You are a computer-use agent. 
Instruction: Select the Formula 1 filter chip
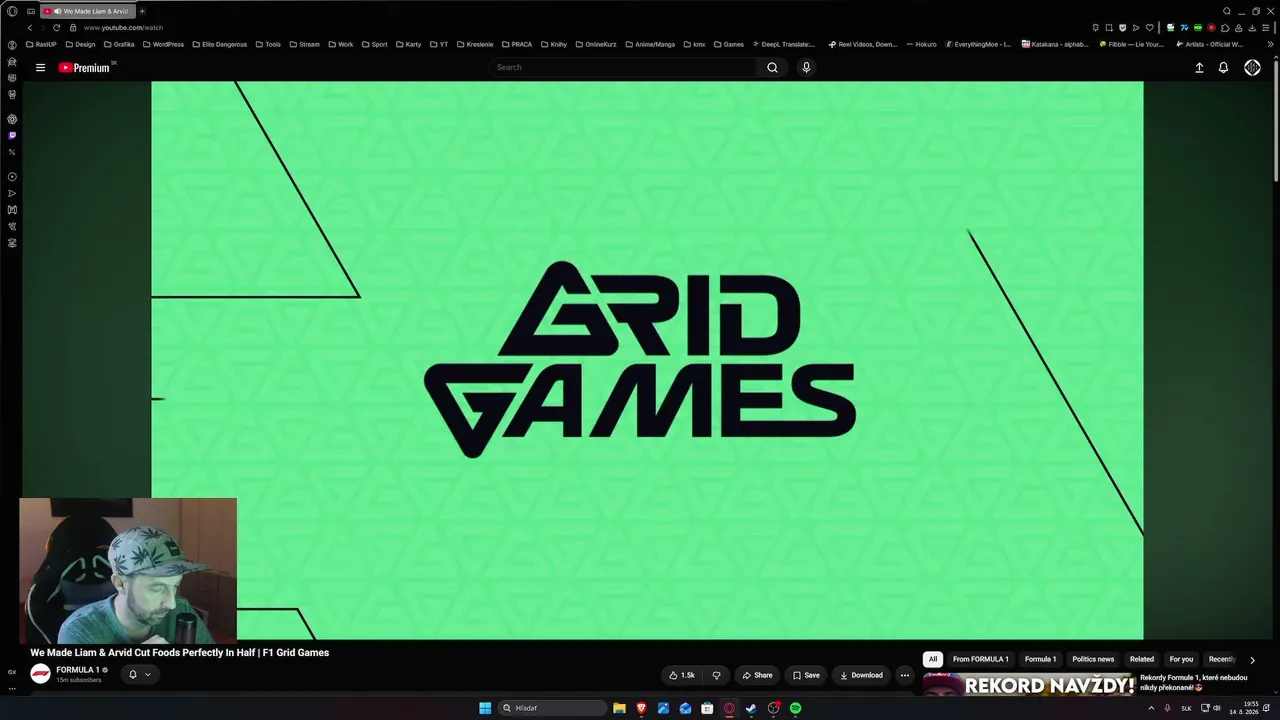click(1040, 660)
